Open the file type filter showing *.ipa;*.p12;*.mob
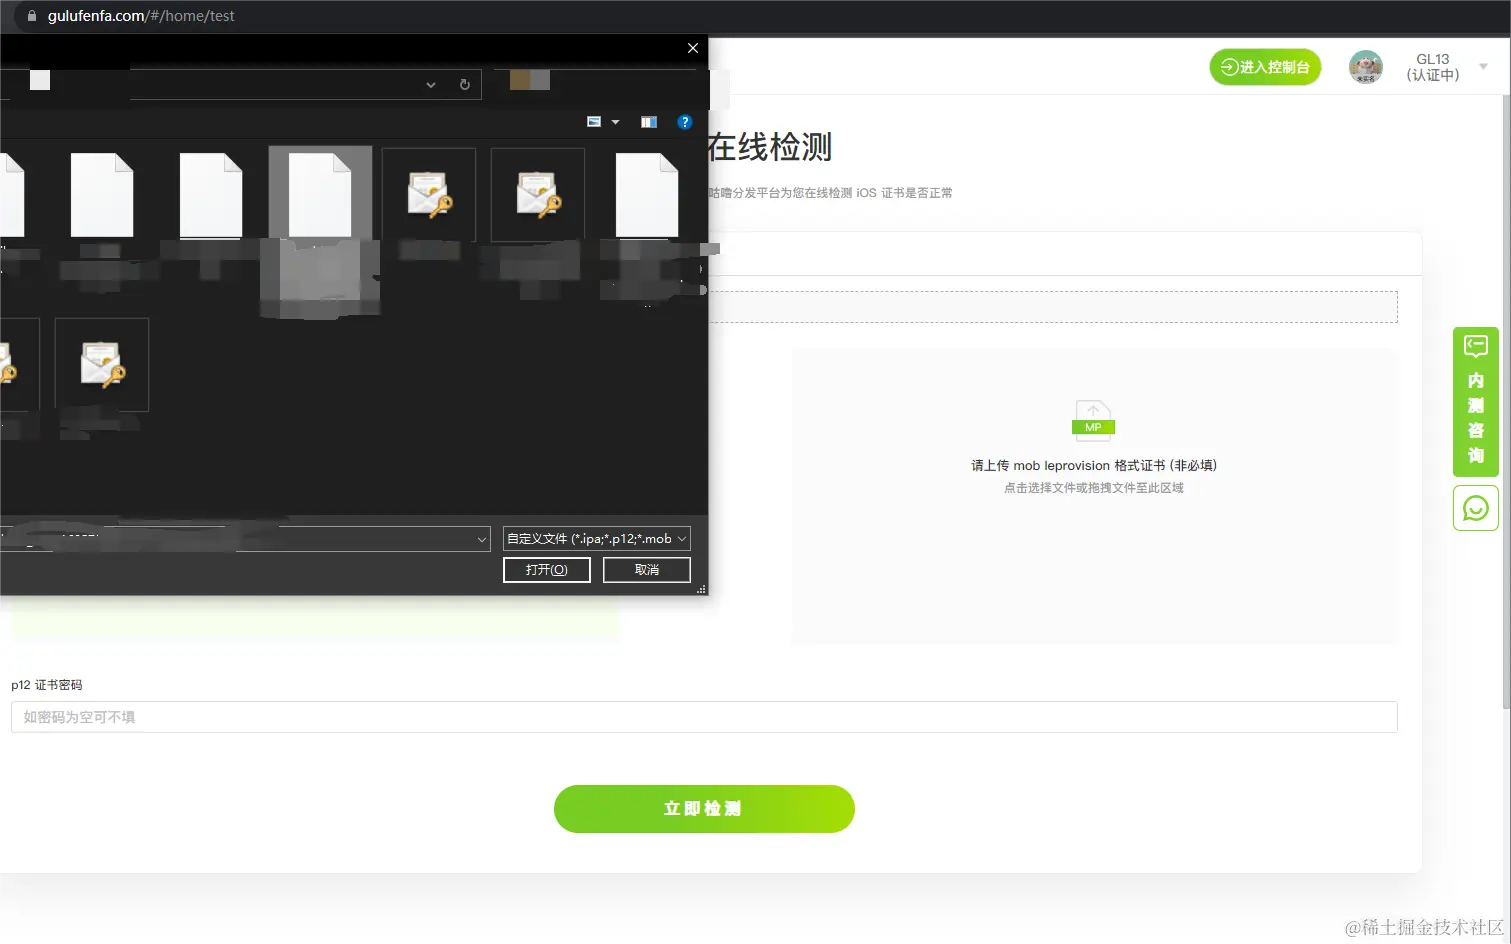1511x944 pixels. pyautogui.click(x=595, y=538)
